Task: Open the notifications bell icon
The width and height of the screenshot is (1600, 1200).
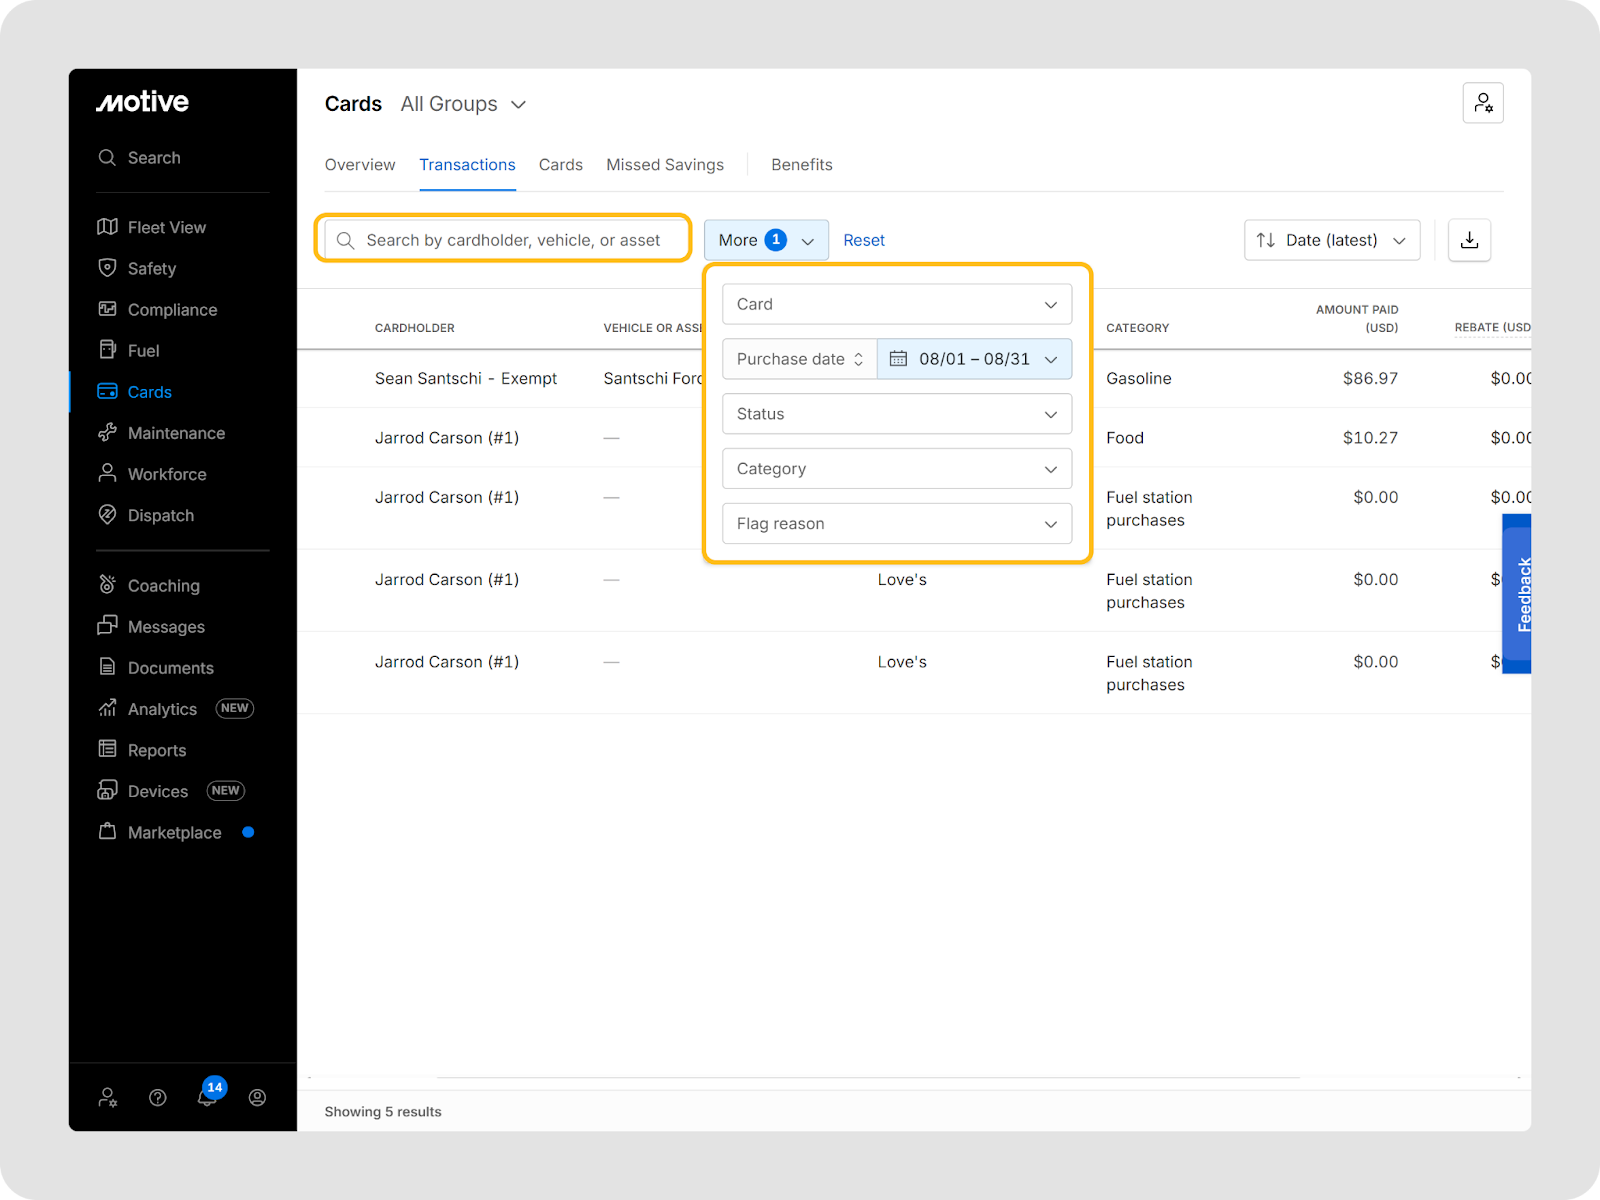Action: [207, 1097]
